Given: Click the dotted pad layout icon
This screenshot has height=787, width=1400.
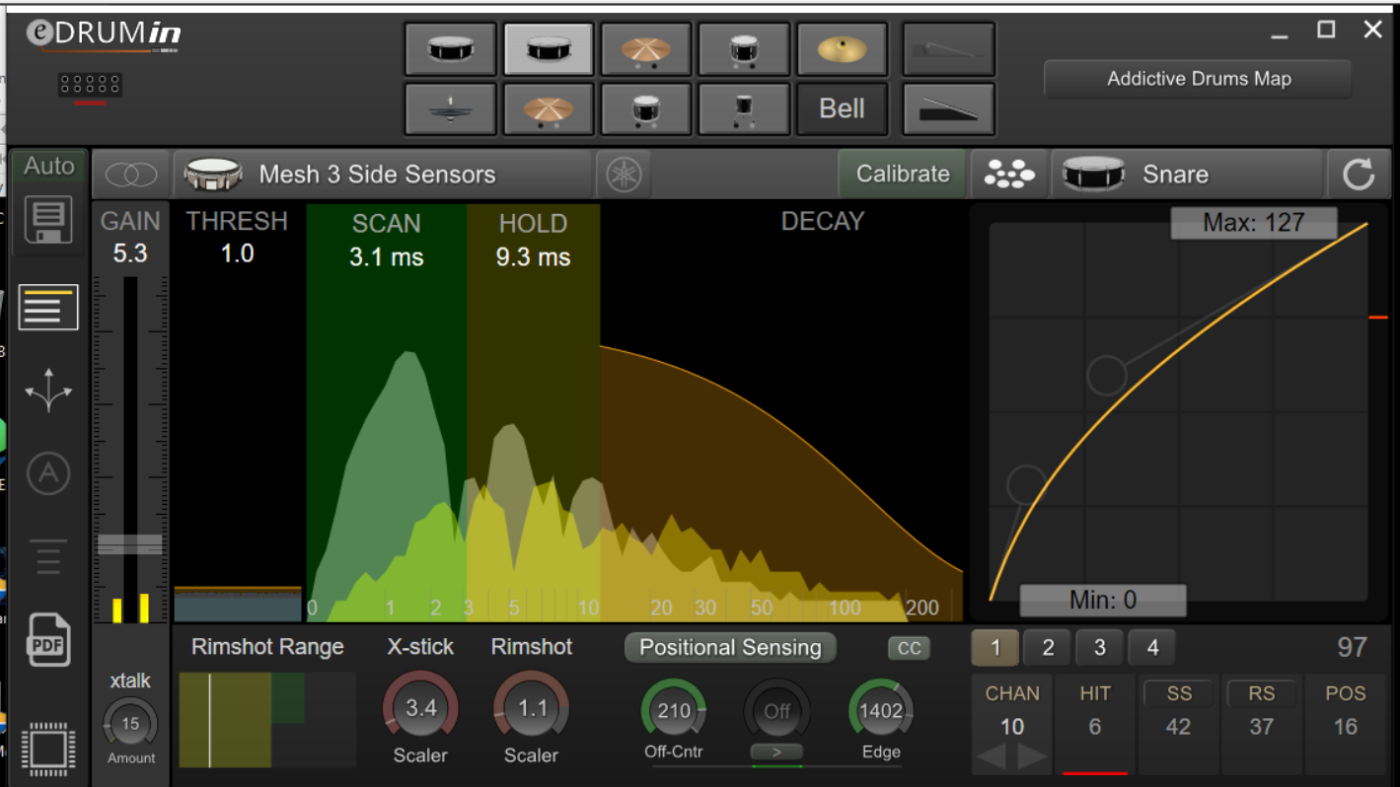Looking at the screenshot, I should [1009, 174].
